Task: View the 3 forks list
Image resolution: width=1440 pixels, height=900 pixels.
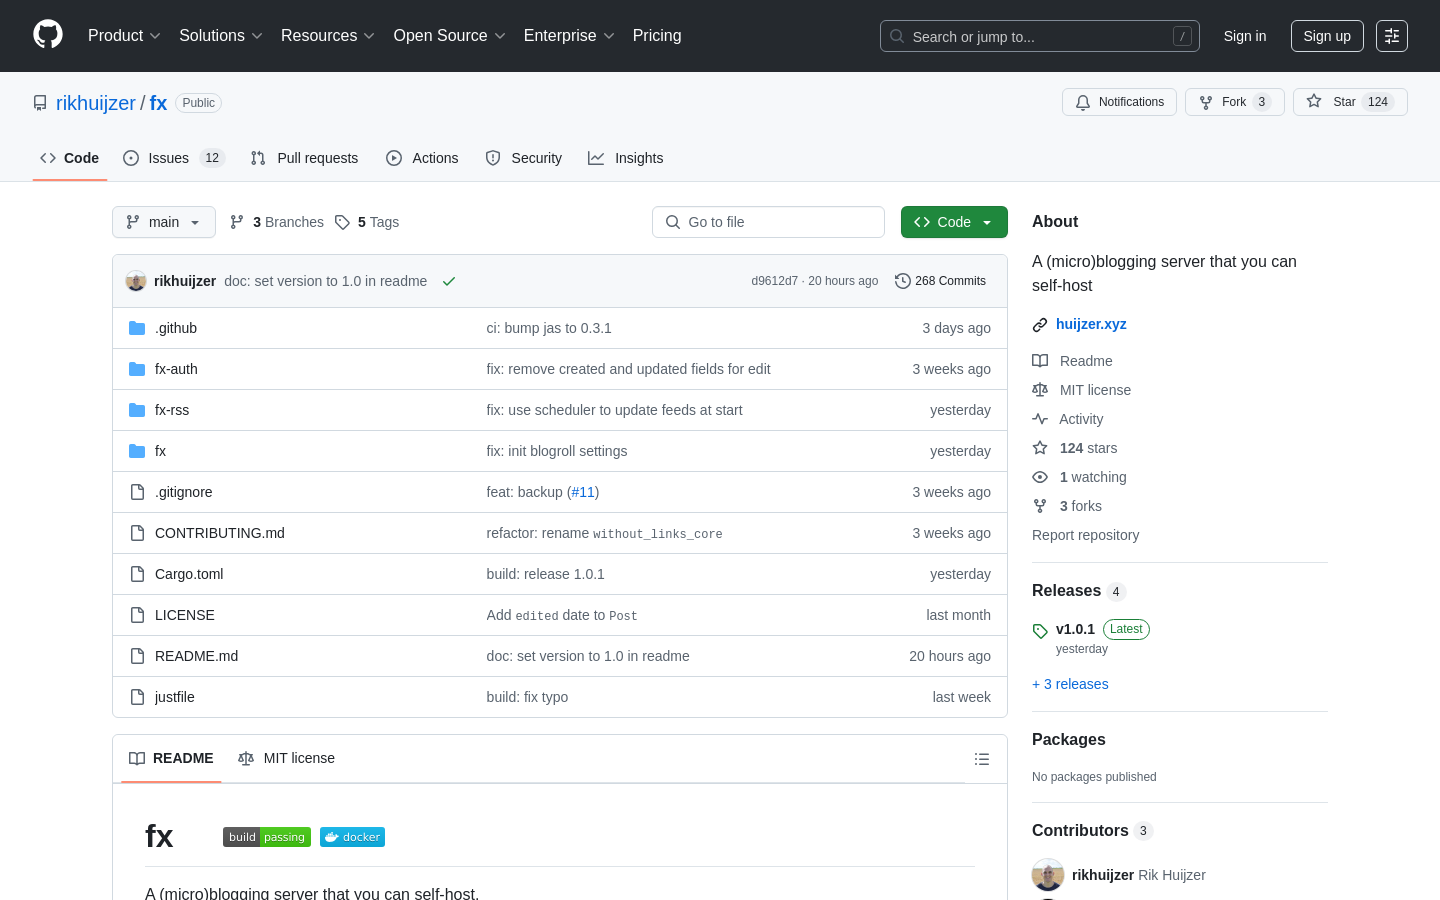Action: tap(1067, 506)
